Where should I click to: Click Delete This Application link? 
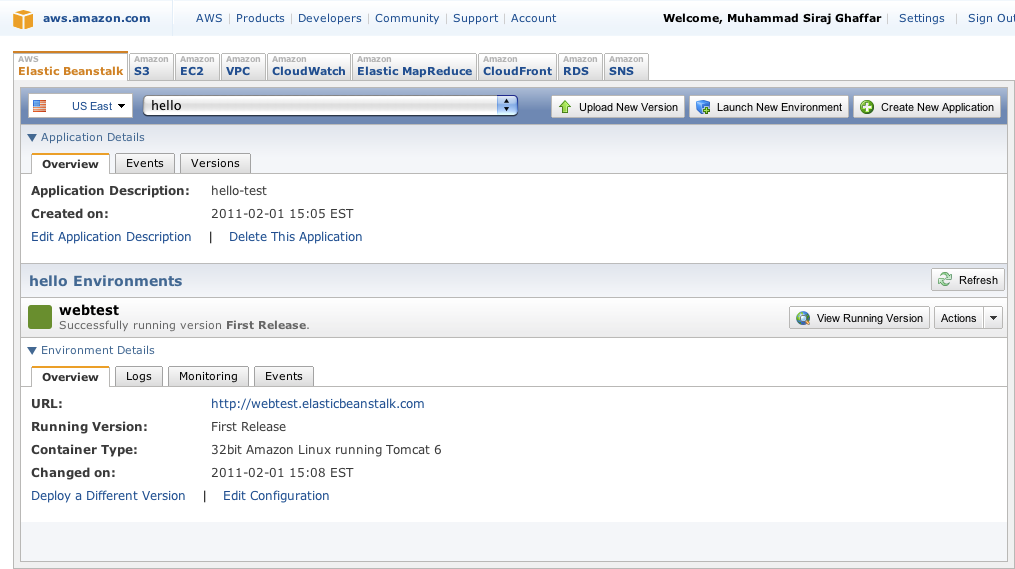pos(295,237)
